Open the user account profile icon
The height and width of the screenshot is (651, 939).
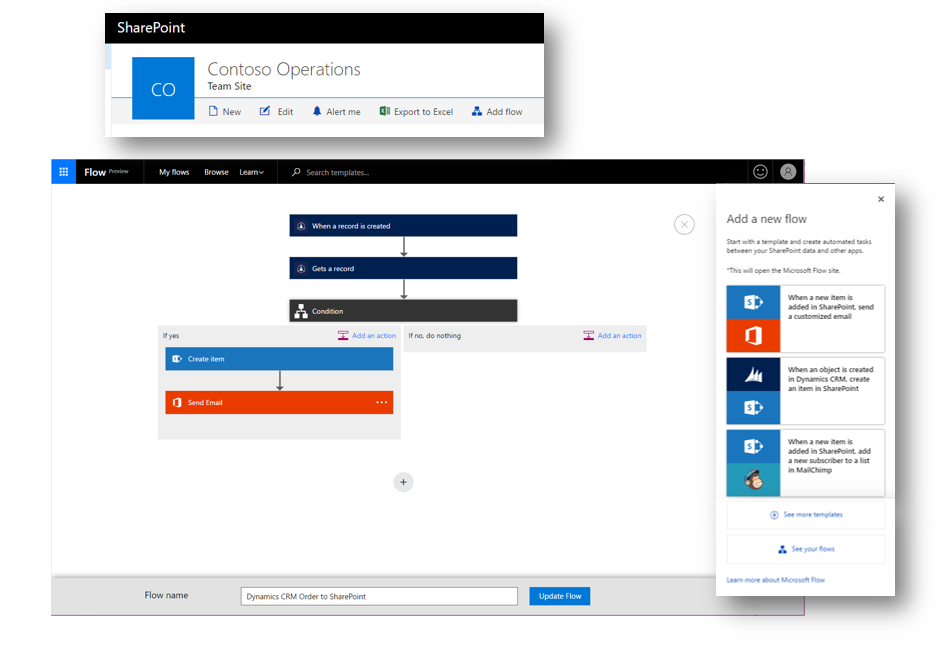click(788, 171)
